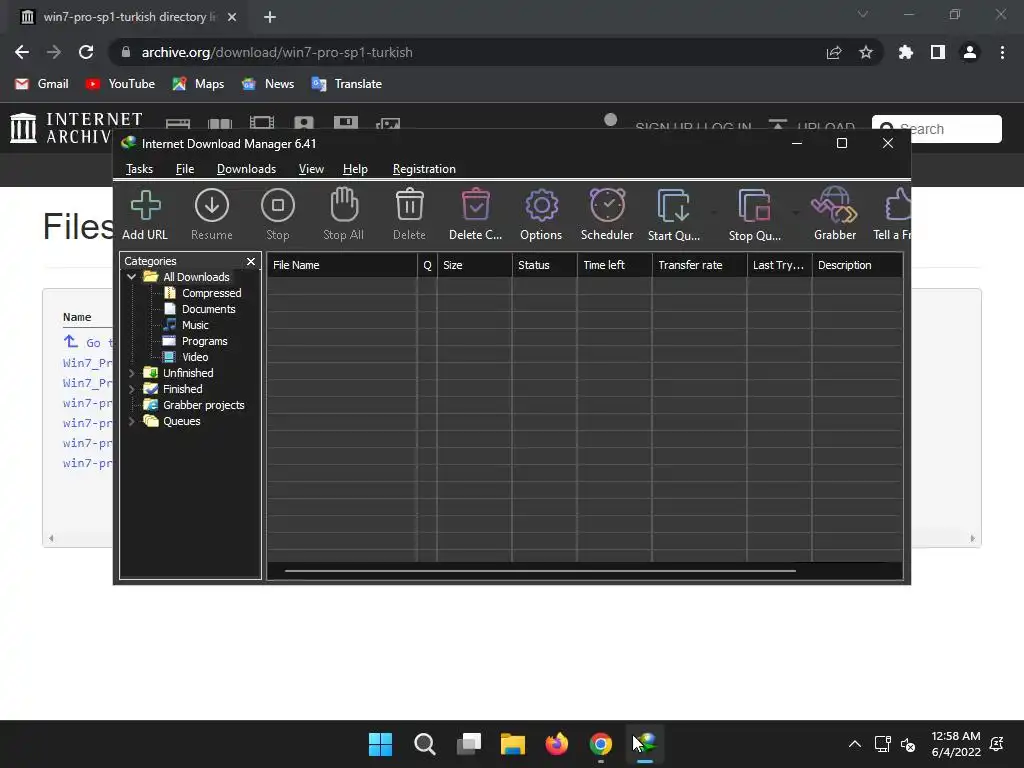The width and height of the screenshot is (1024, 768).
Task: Select the Video category
Action: (195, 357)
